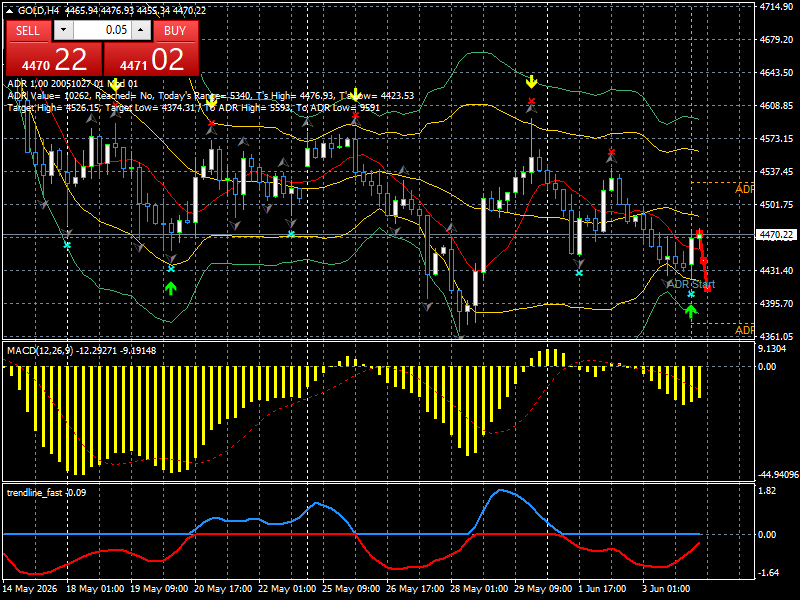Screen dimensions: 800x600
Task: Click price scale value 4431.40
Action: 777,270
